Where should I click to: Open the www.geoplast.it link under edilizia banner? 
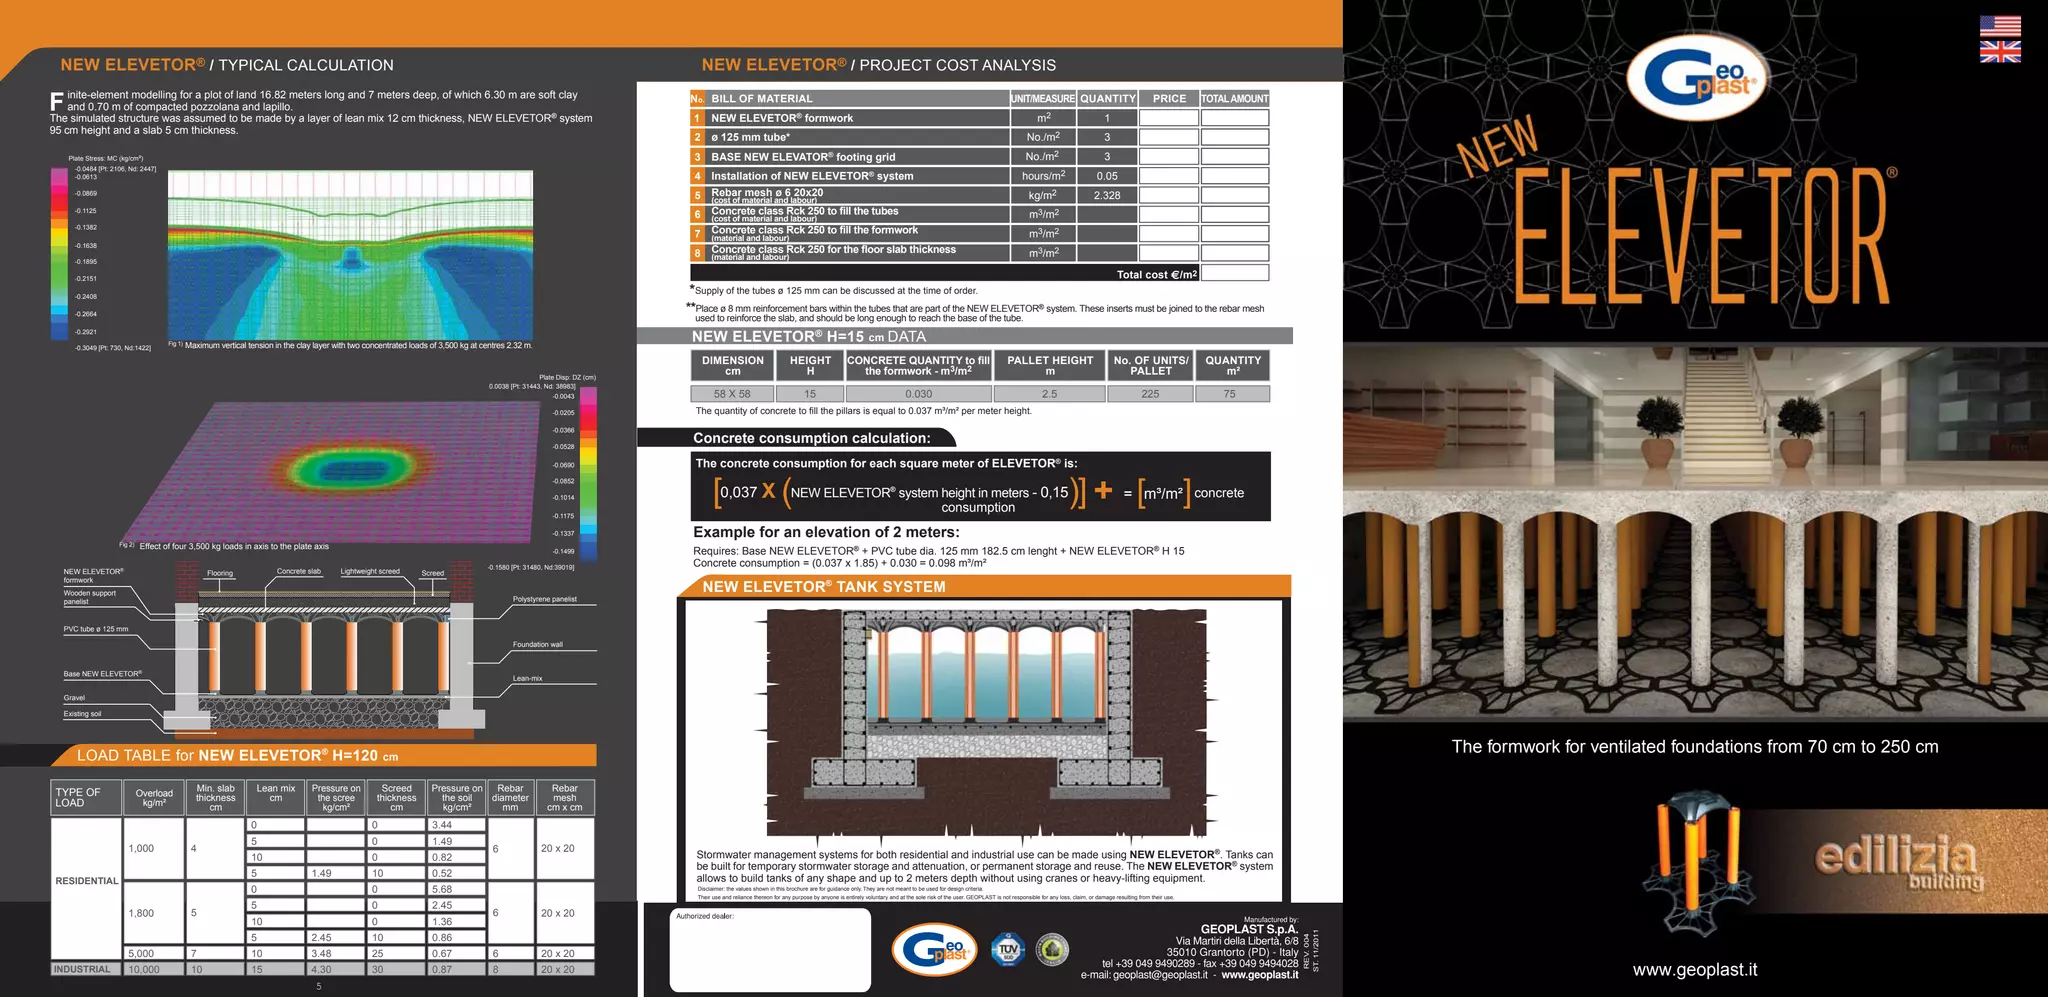(1695, 970)
